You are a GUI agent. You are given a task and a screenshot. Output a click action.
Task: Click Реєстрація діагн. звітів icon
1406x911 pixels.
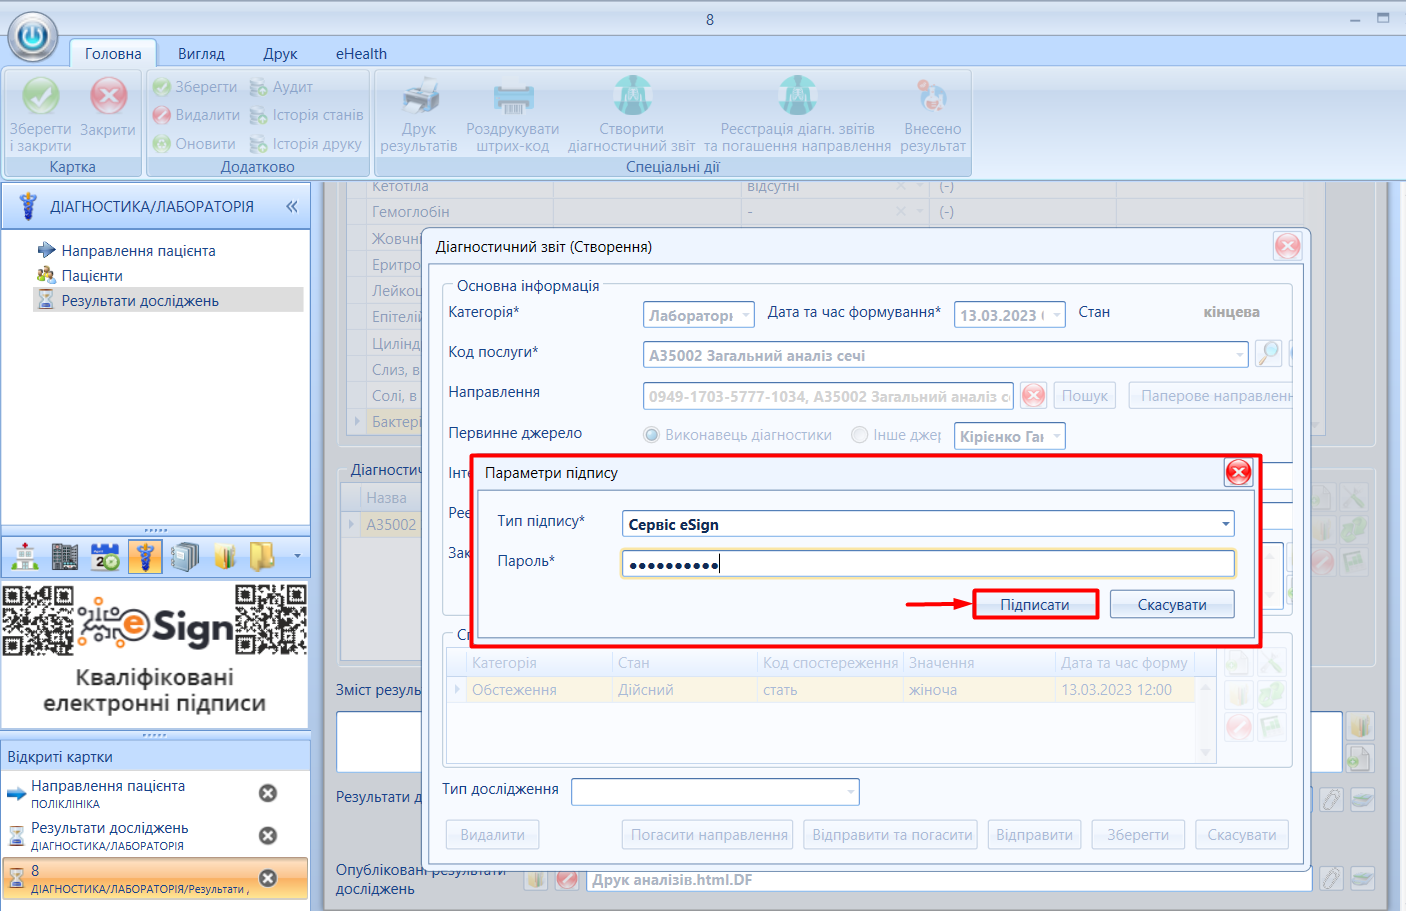[797, 96]
